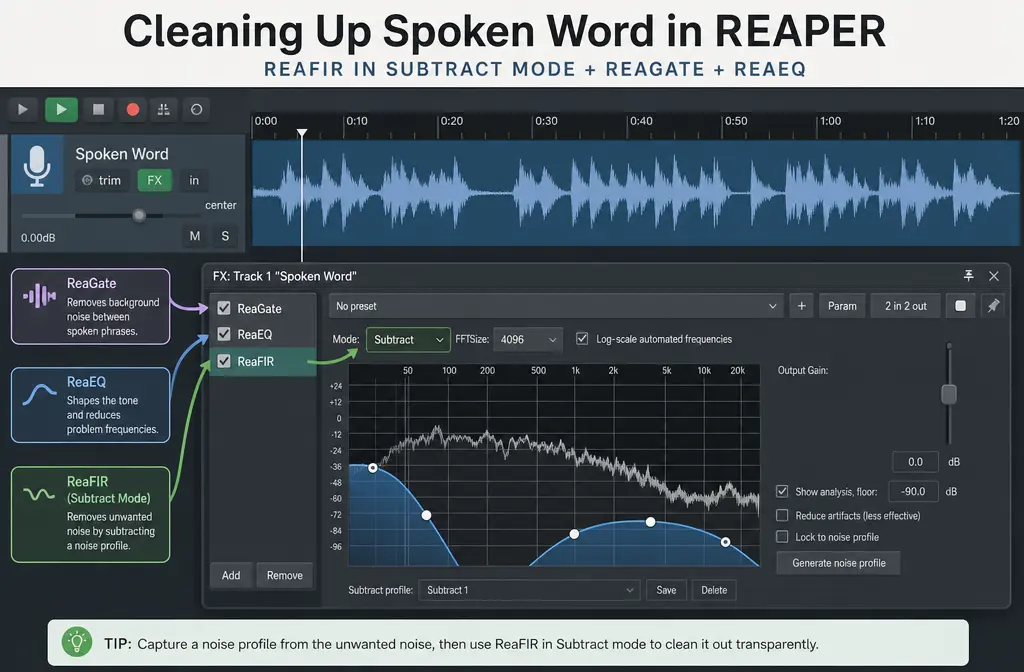
Task: Open the Subtract profile dropdown
Action: pyautogui.click(x=529, y=590)
